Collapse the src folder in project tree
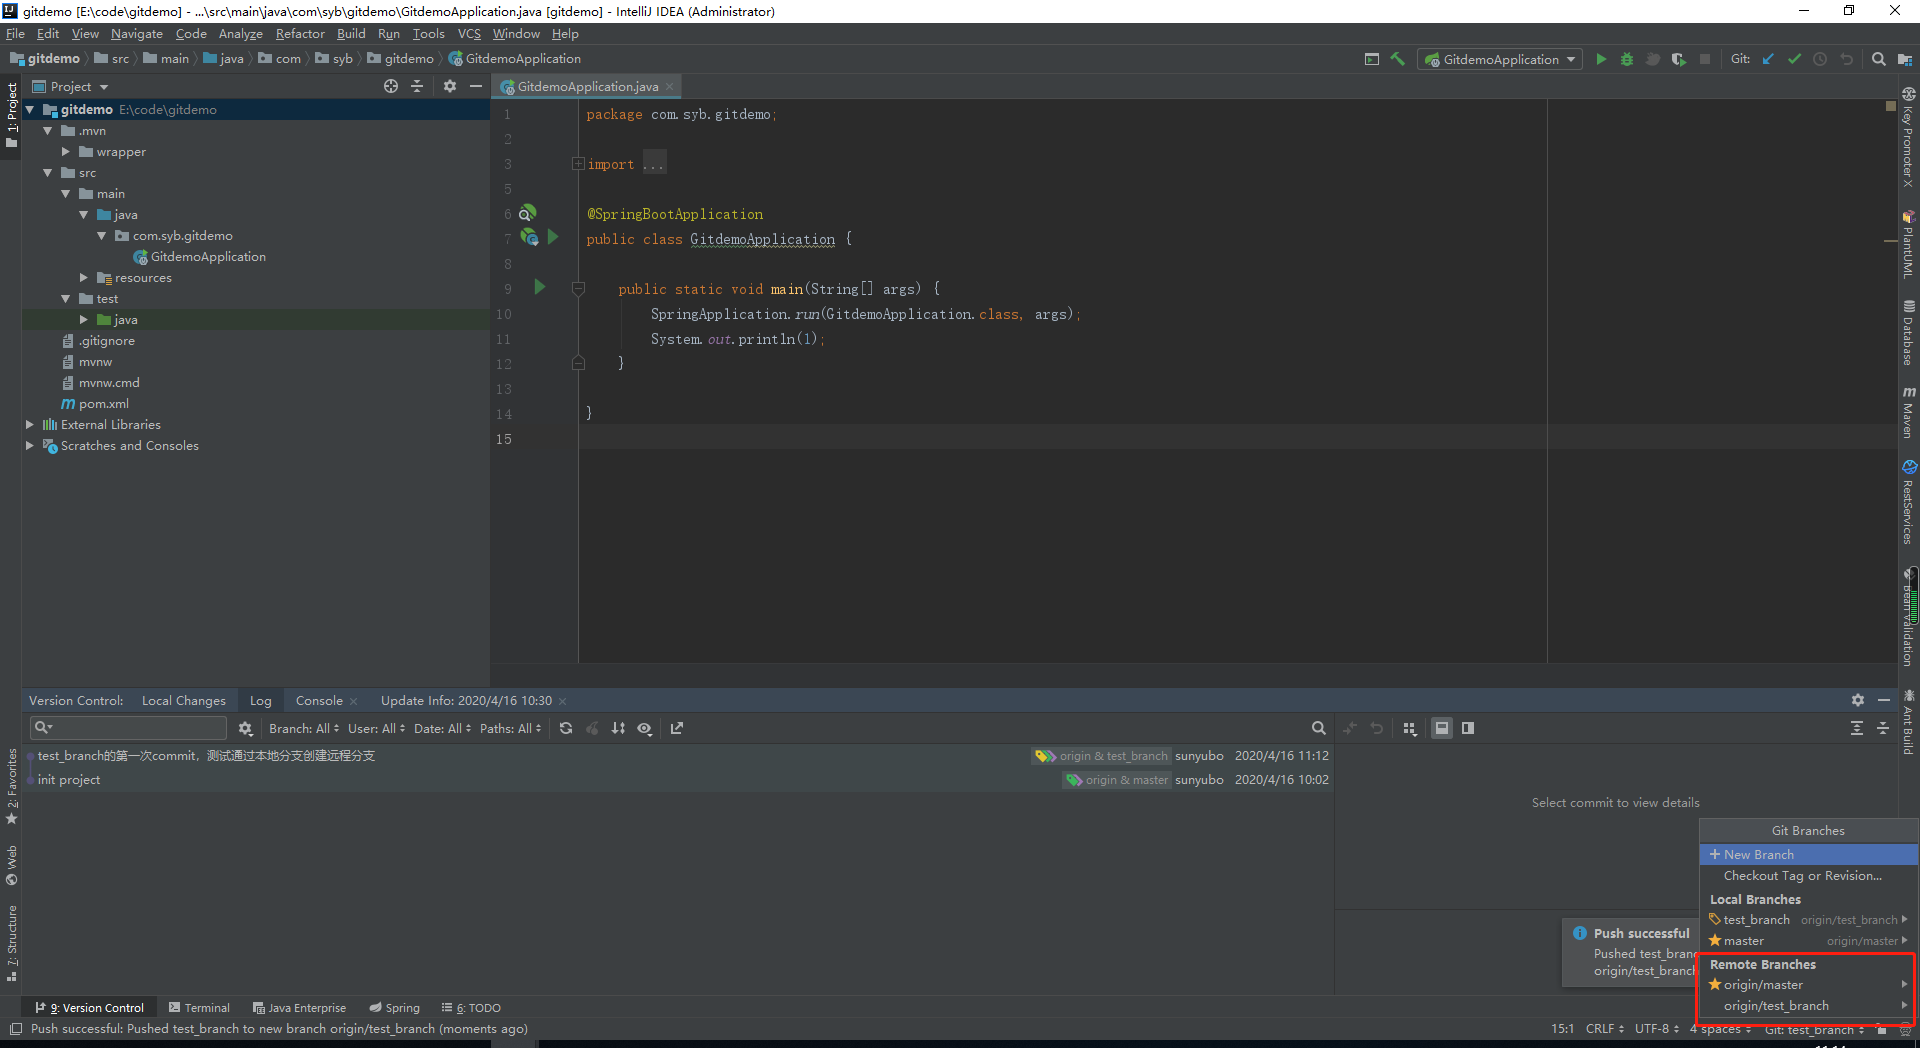 [x=47, y=173]
